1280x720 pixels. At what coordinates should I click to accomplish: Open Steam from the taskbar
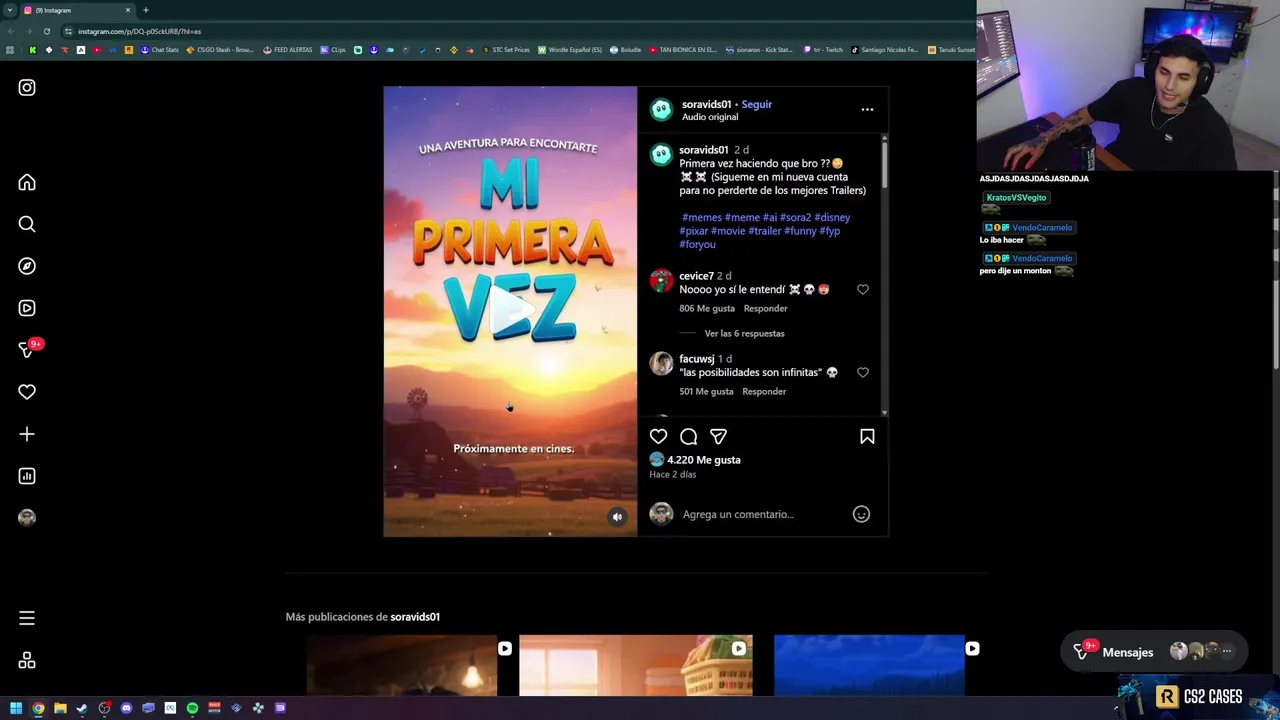click(x=82, y=708)
